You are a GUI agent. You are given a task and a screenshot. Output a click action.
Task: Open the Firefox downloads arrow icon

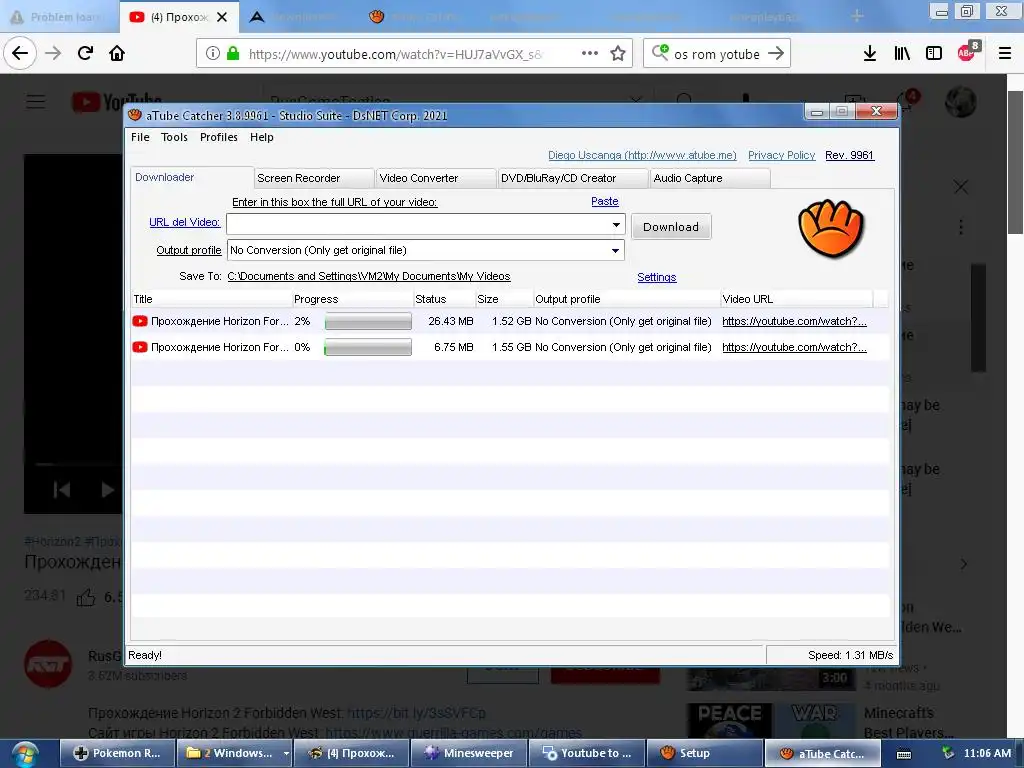click(x=870, y=54)
